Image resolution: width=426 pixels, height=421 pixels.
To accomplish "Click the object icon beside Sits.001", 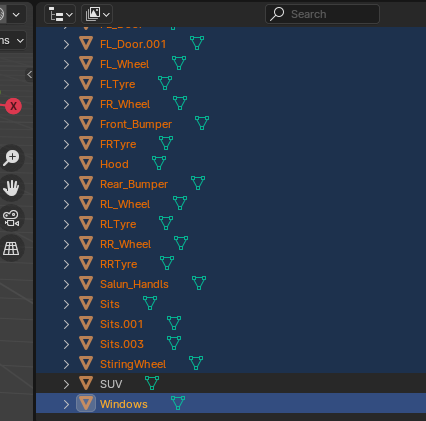I will click(86, 324).
